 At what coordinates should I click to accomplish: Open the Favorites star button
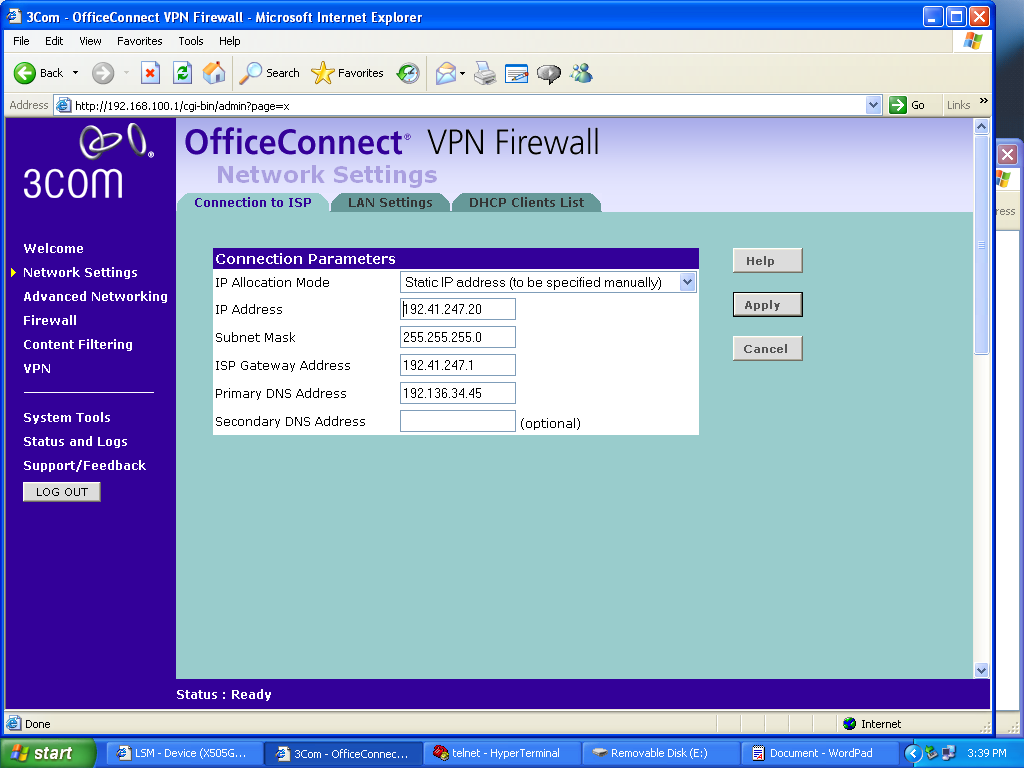pyautogui.click(x=348, y=73)
